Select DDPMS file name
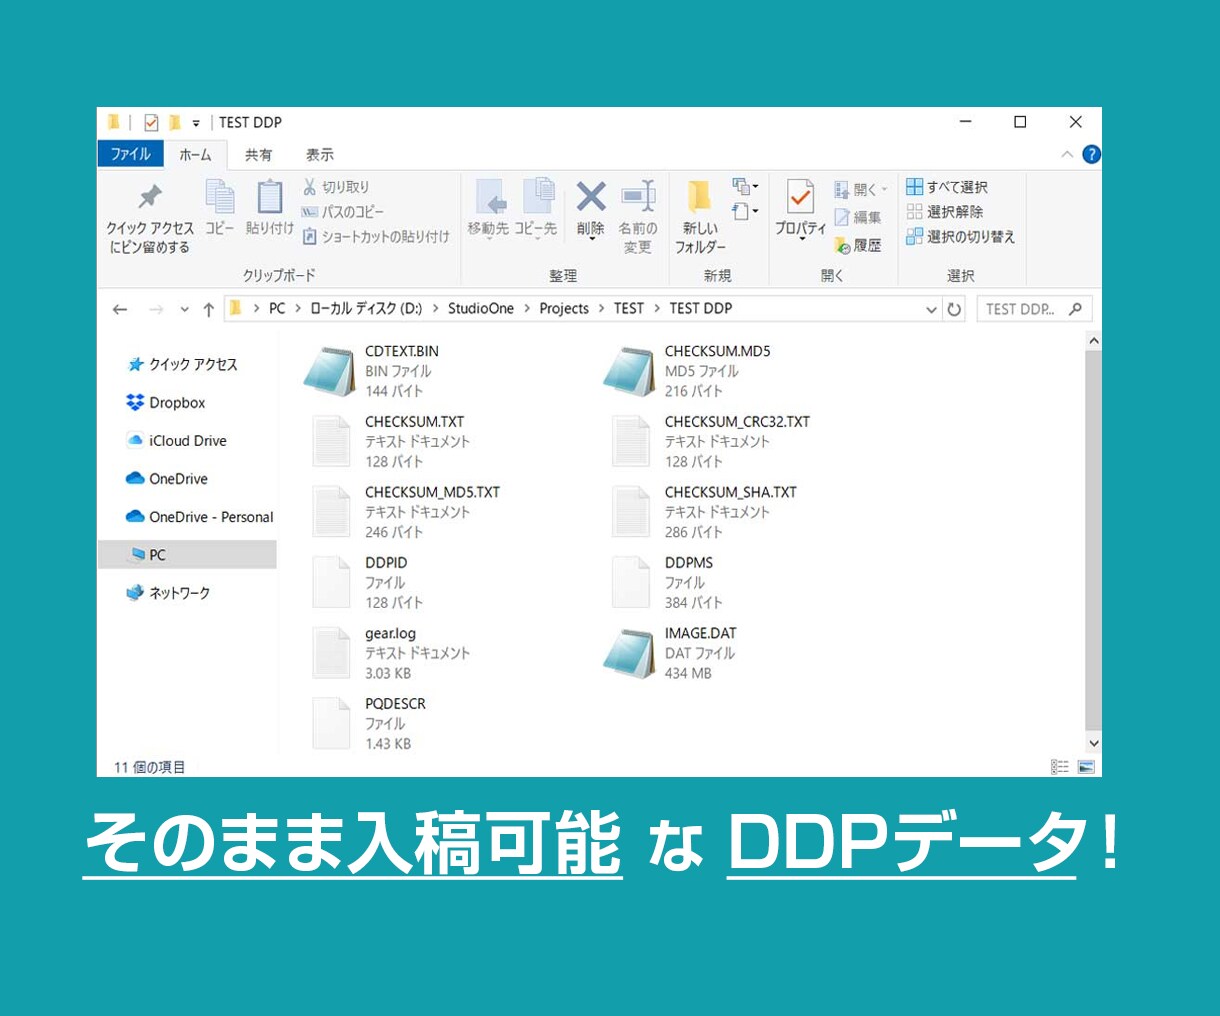 pos(689,562)
